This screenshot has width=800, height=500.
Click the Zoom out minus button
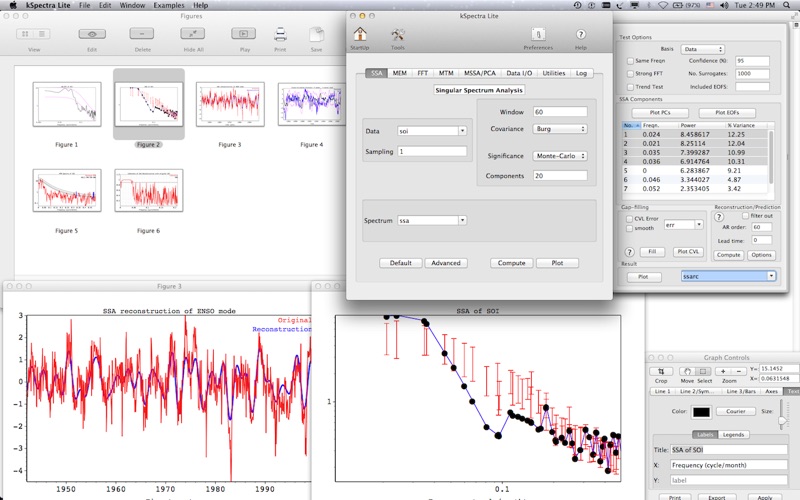click(738, 371)
